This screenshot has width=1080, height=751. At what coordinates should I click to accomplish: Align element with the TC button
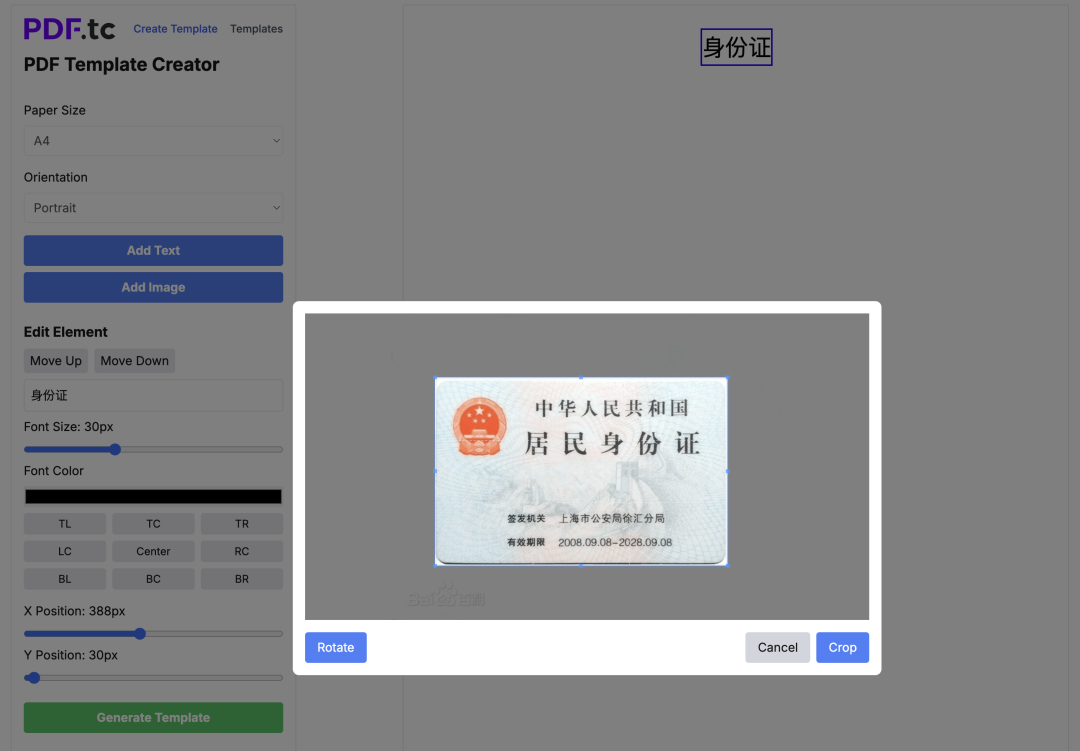153,524
